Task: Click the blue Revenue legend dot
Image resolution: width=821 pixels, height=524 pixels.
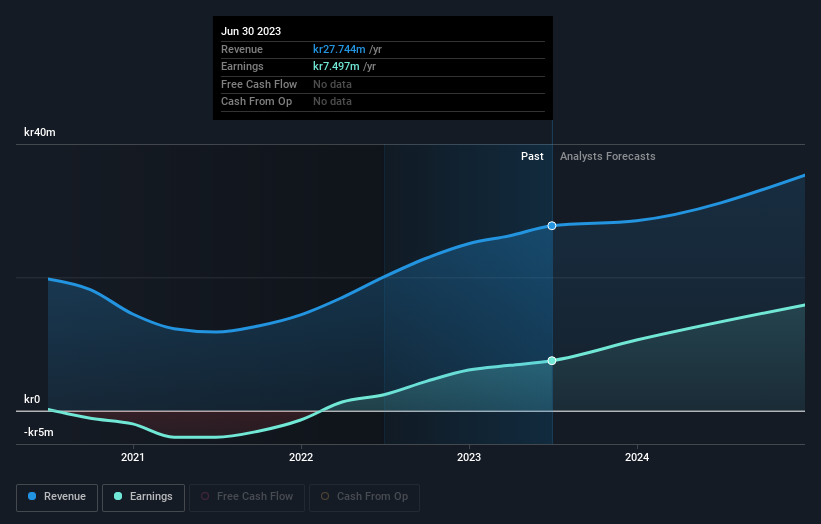Action: (32, 496)
